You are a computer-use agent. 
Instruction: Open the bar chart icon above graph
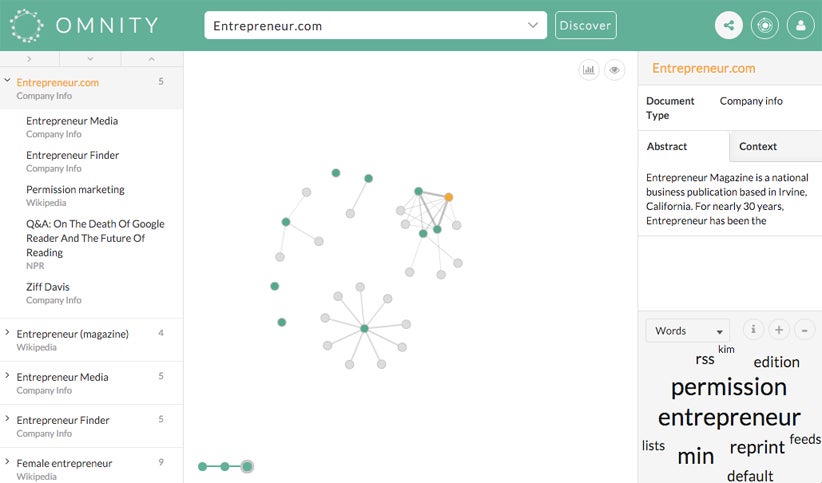tap(589, 69)
